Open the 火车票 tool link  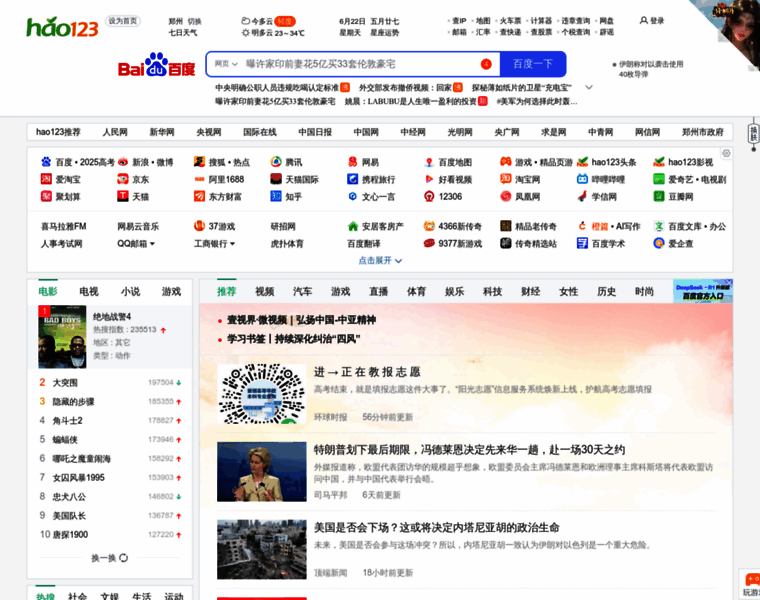coord(510,21)
